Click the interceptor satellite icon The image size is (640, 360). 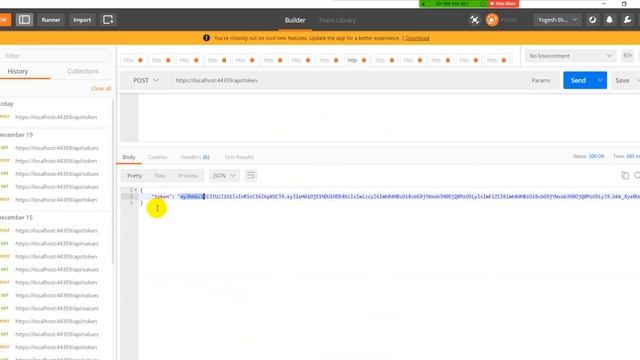click(x=474, y=20)
